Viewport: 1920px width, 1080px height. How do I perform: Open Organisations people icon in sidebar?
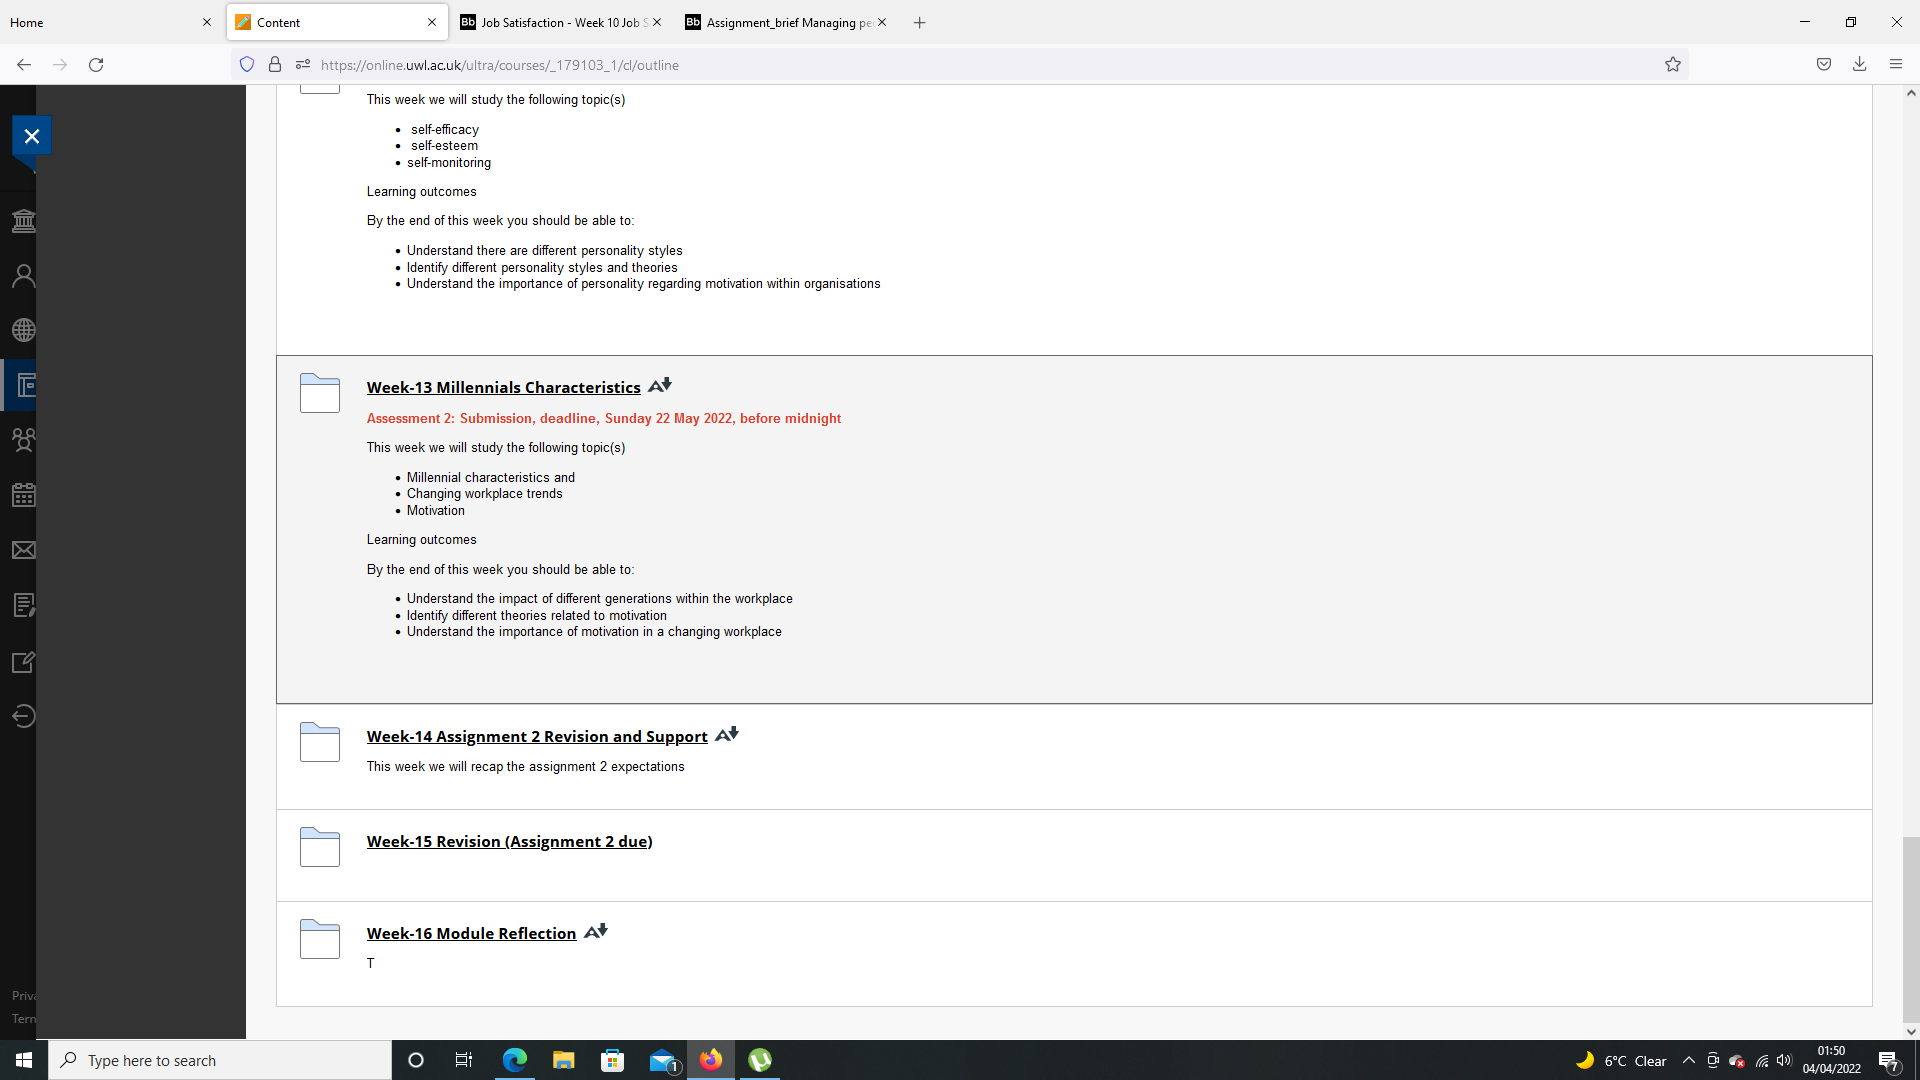tap(23, 440)
